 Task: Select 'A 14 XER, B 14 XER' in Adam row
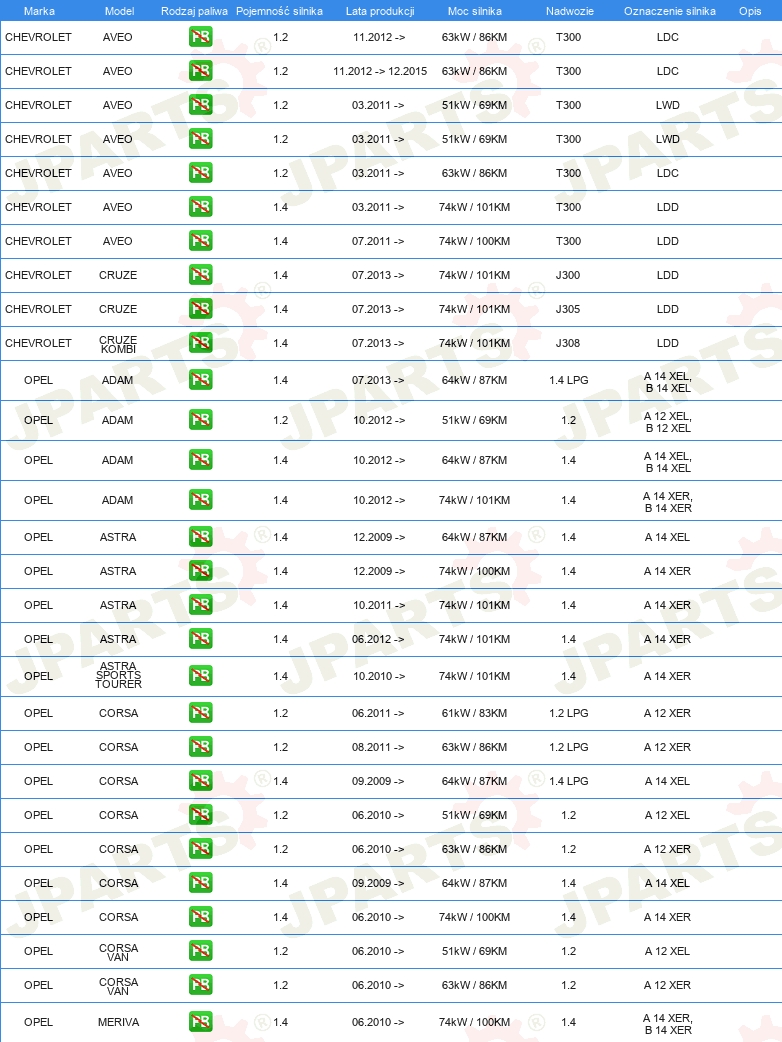tap(668, 502)
